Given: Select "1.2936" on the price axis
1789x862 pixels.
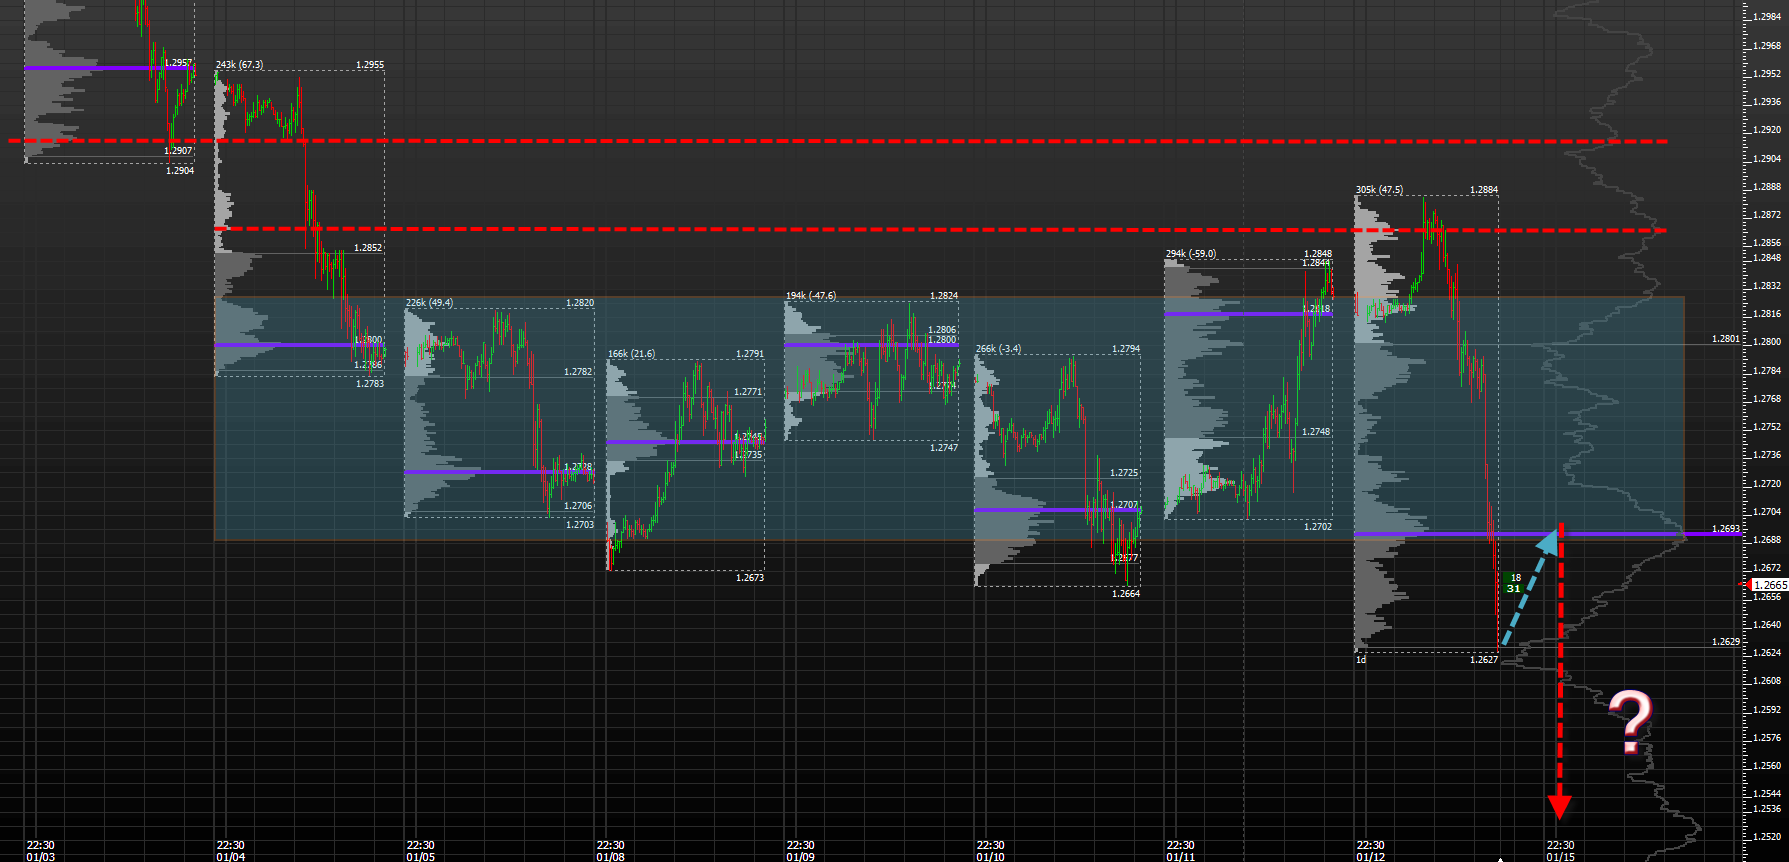Looking at the screenshot, I should point(1767,102).
